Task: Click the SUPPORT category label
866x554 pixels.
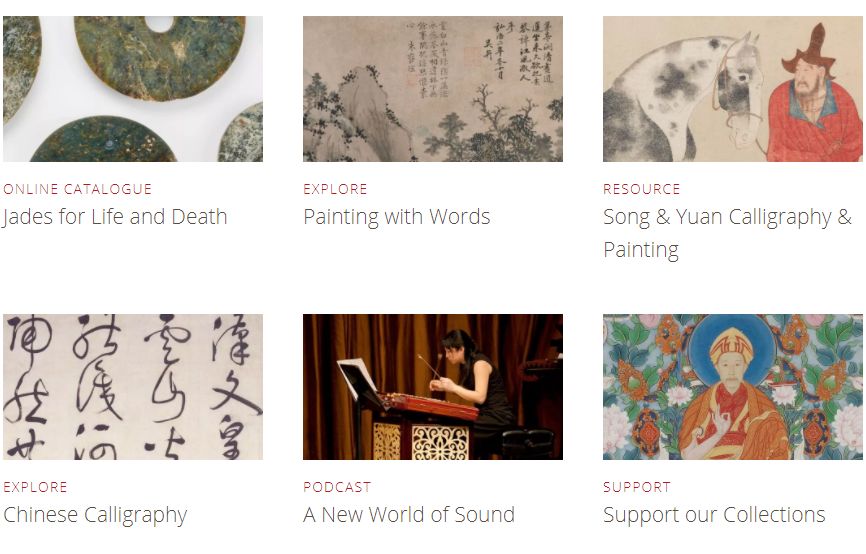Action: 637,487
